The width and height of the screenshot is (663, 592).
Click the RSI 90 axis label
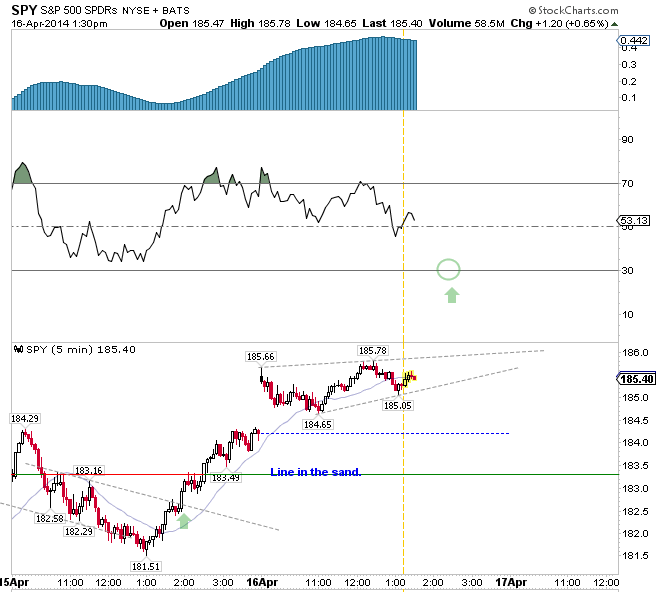pyautogui.click(x=627, y=140)
